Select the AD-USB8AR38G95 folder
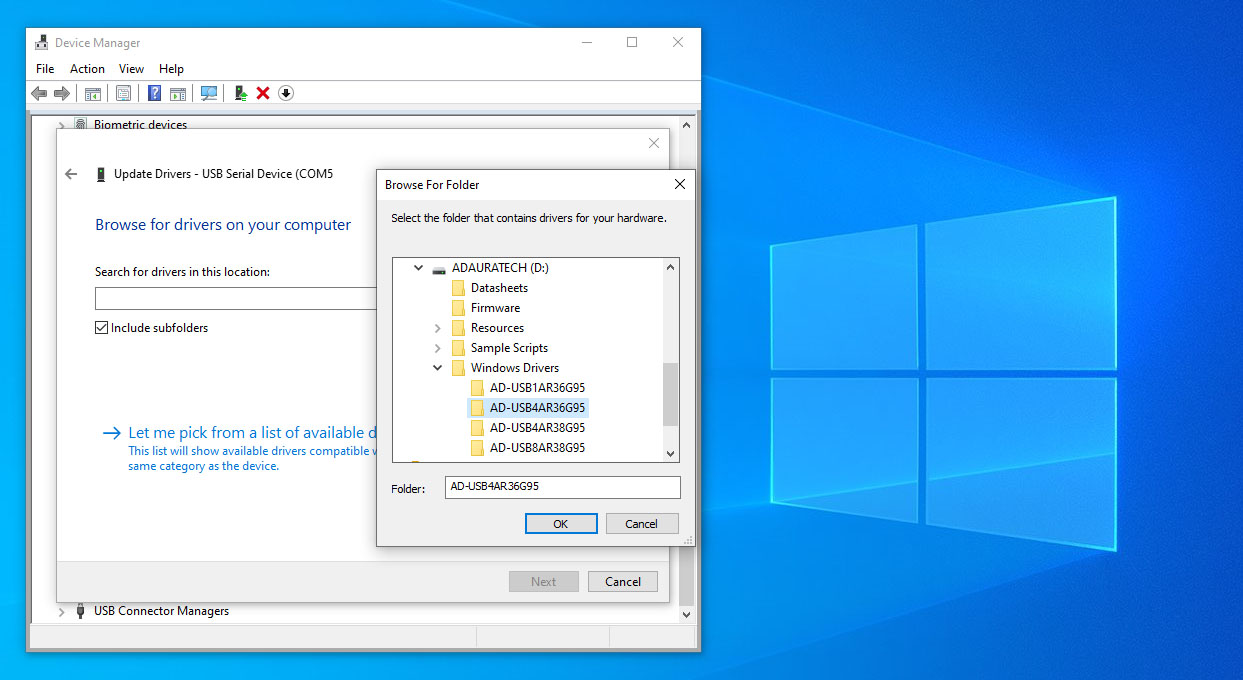The image size is (1243, 680). (537, 448)
